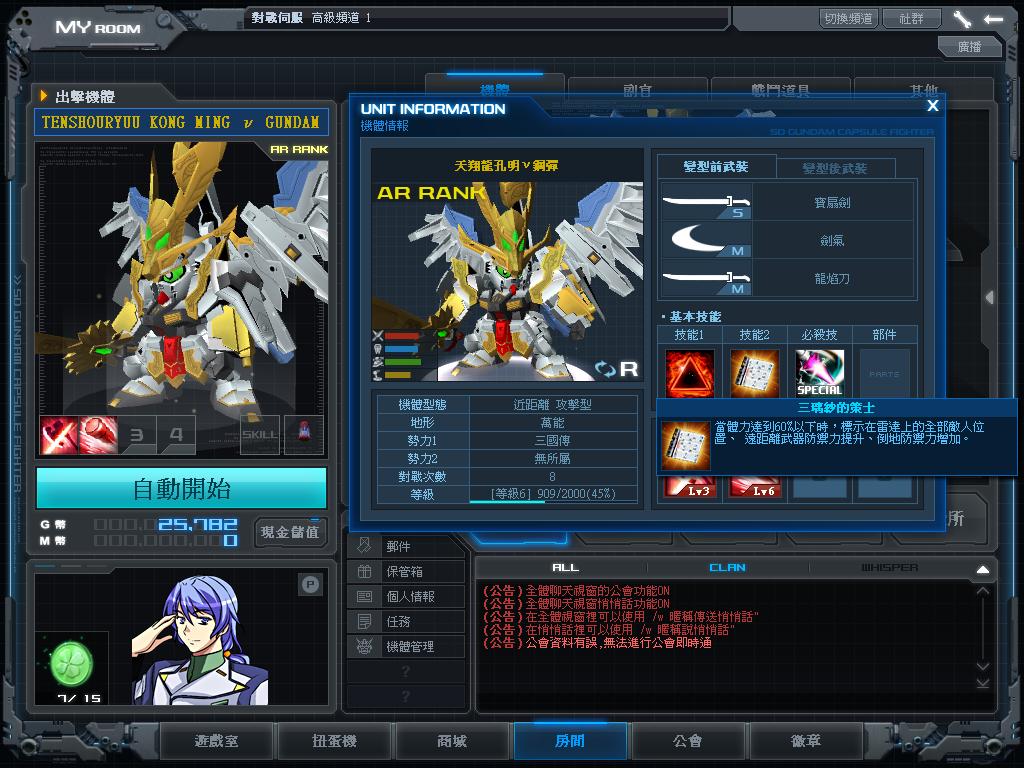Open settings with the wrench icon

coord(962,19)
